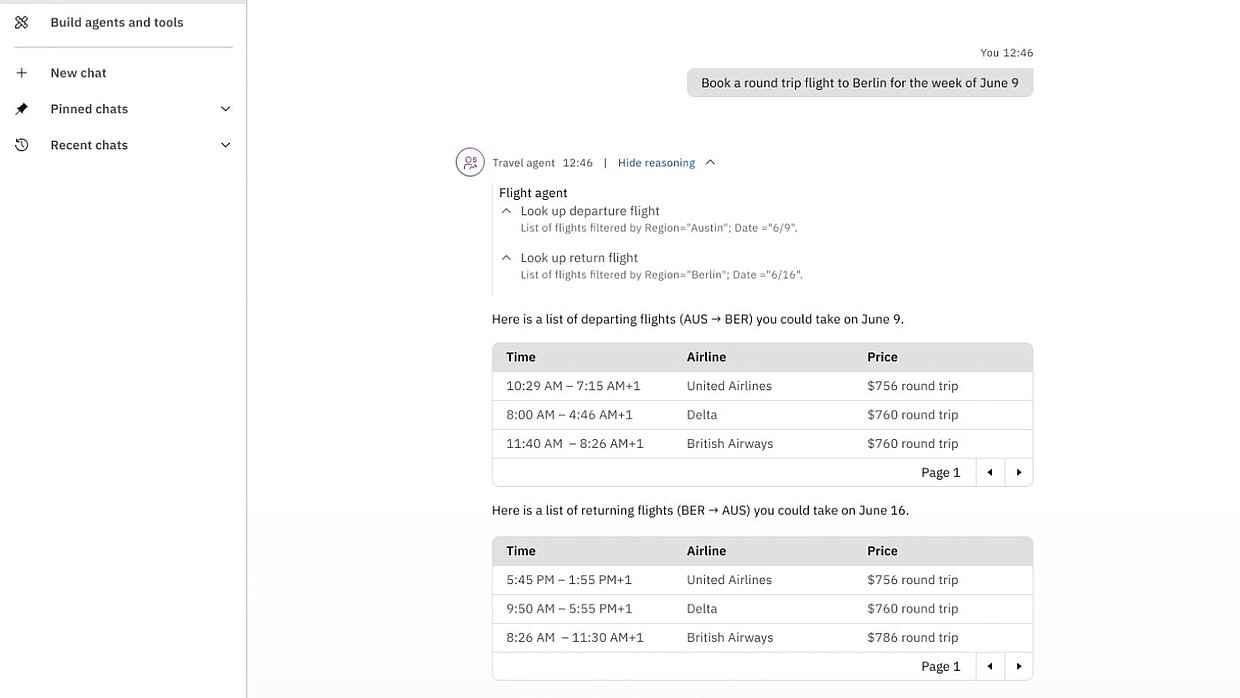This screenshot has height=698, width=1240.
Task: Collapse the Look up departure flight step
Action: pyautogui.click(x=506, y=211)
